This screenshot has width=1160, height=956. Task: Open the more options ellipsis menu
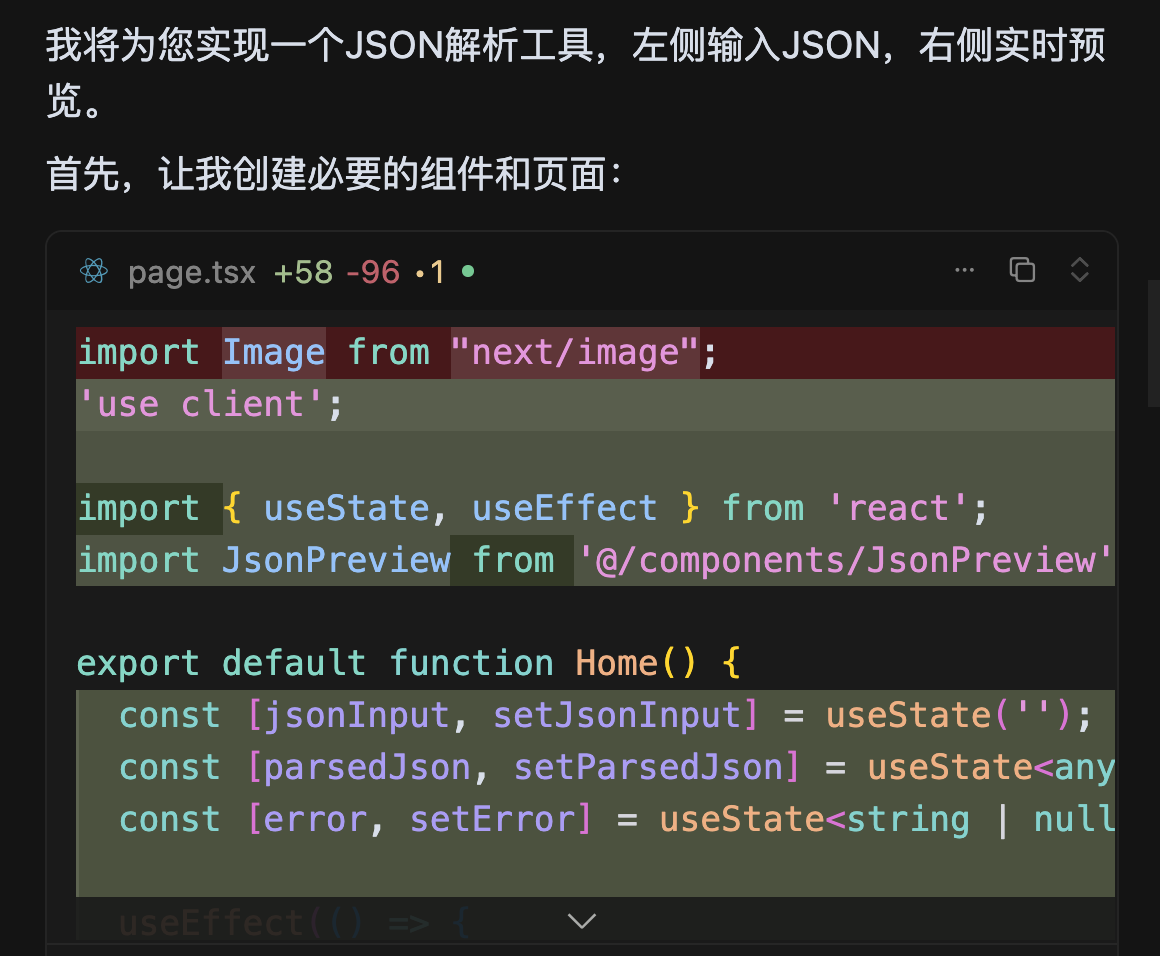tap(964, 270)
